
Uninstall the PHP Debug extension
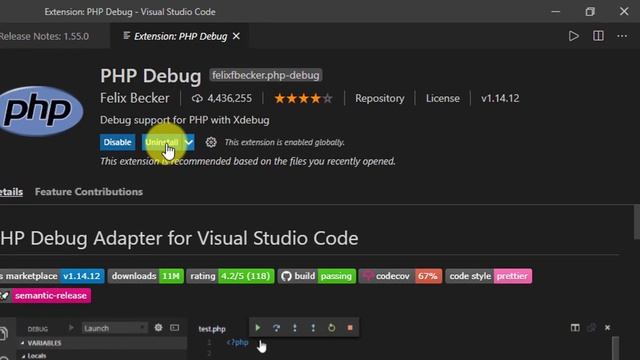pos(162,142)
